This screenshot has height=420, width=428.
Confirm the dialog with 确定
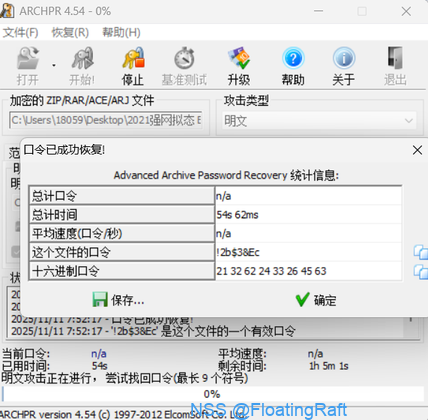316,300
